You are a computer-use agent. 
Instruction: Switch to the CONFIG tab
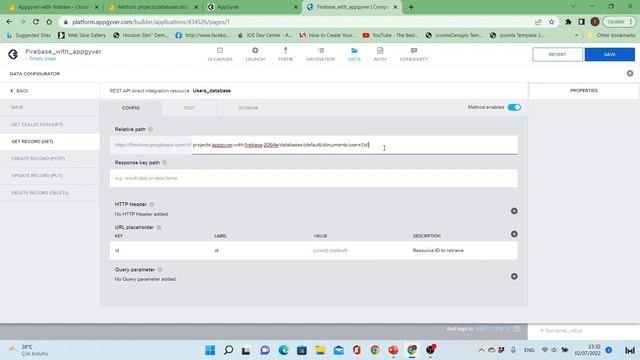pyautogui.click(x=131, y=108)
